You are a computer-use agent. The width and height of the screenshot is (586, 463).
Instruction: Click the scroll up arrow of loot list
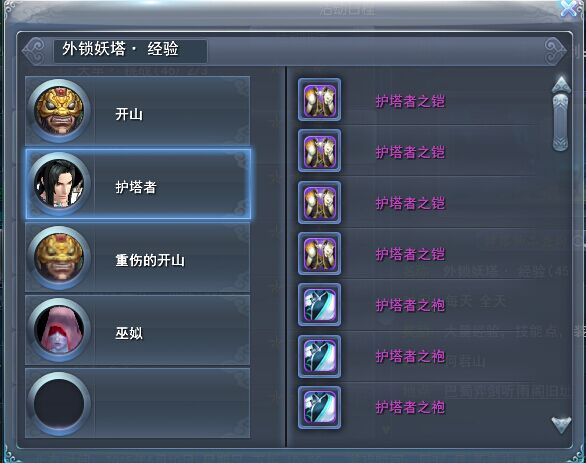click(x=561, y=84)
